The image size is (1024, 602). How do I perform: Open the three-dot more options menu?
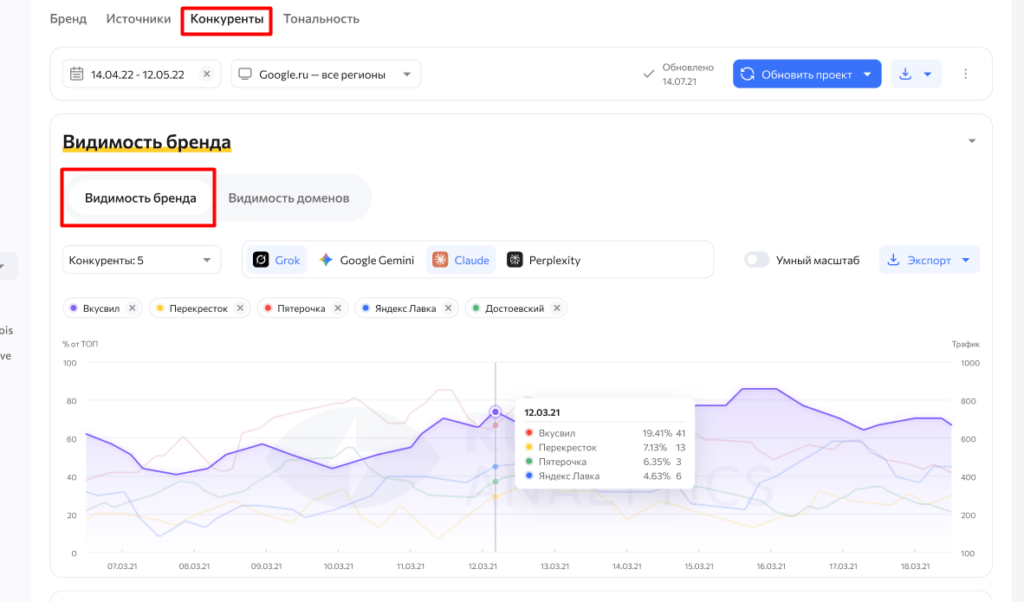tap(965, 74)
